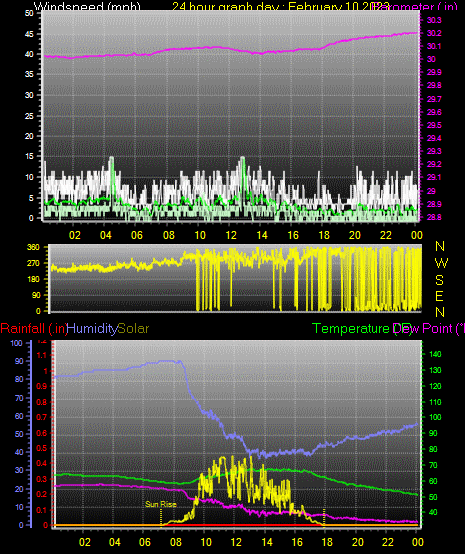Click the green "80" temperature axis value

coord(434,449)
